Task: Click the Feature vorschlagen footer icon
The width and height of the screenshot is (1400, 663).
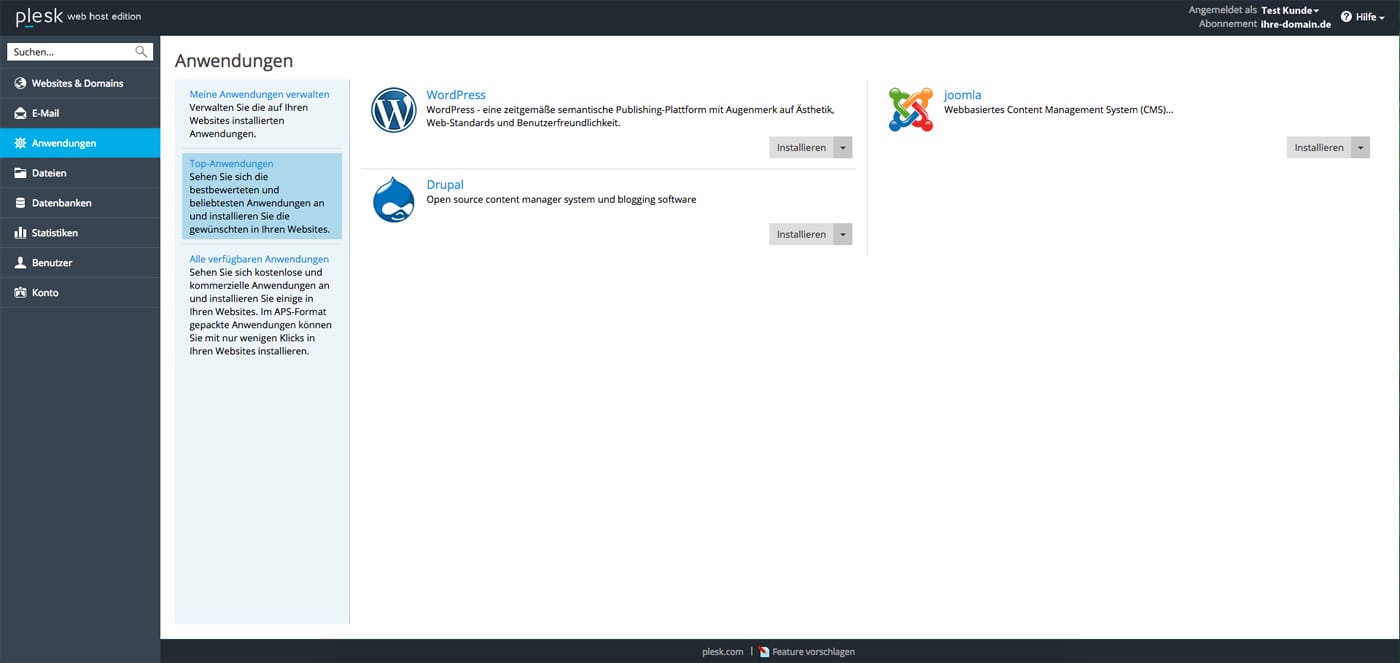Action: [x=764, y=651]
